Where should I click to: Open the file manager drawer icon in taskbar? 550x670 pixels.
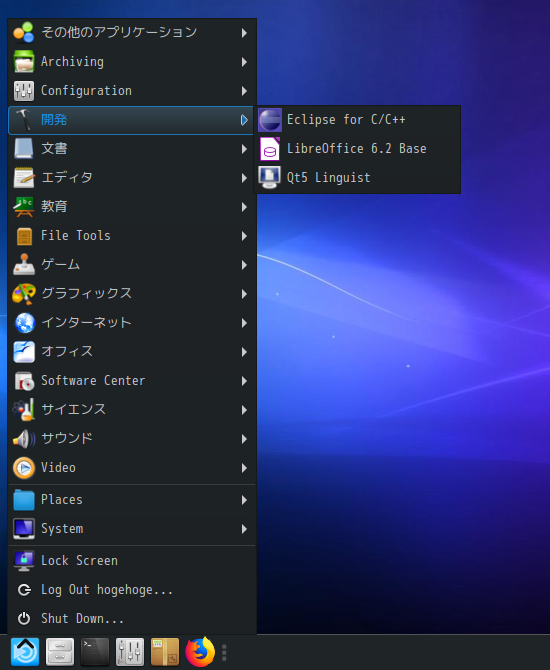pyautogui.click(x=59, y=652)
